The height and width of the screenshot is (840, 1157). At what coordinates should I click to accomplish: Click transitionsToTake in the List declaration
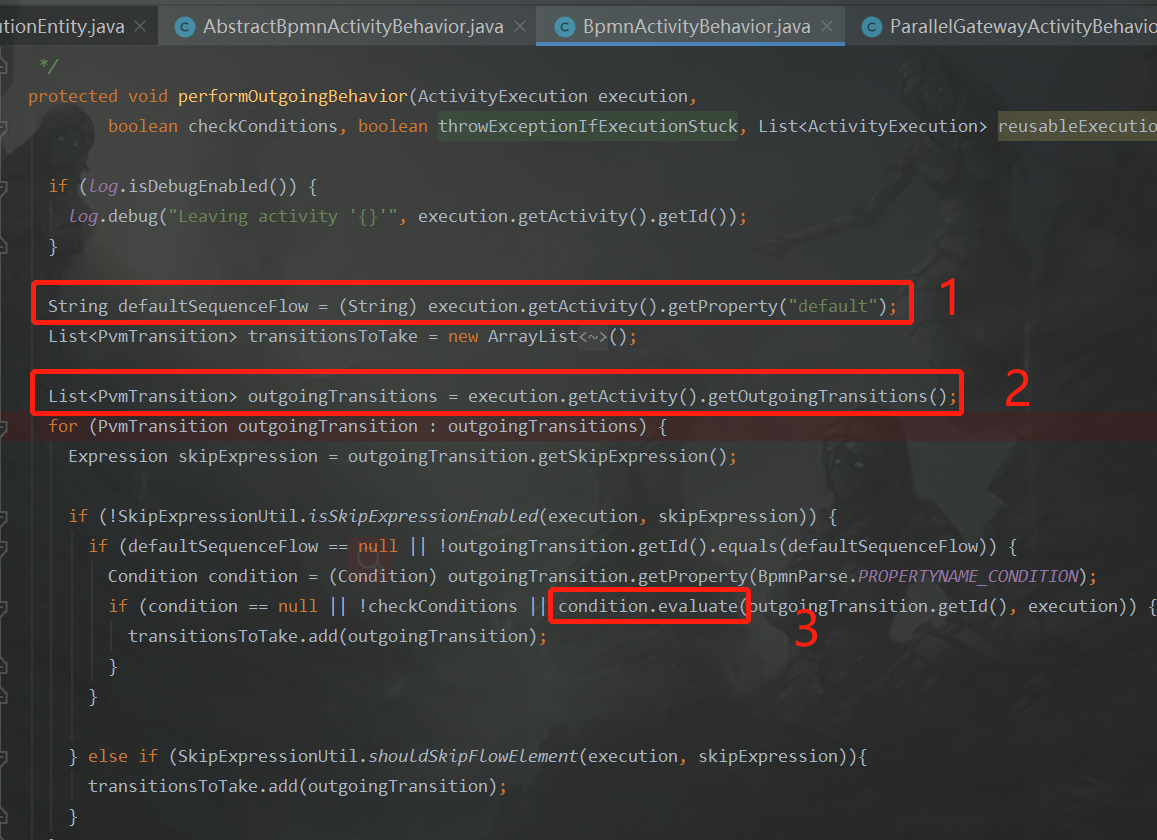tap(333, 337)
